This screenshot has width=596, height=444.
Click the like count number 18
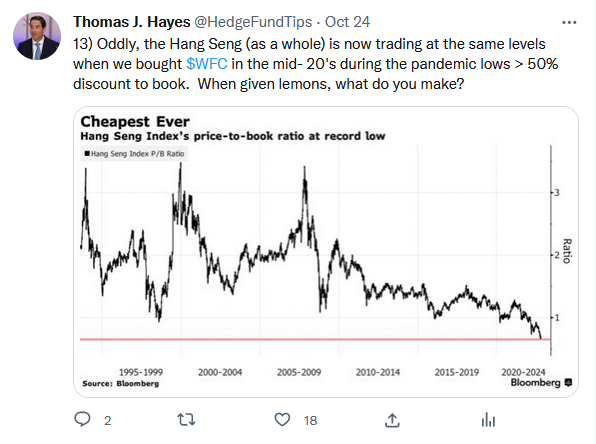310,420
